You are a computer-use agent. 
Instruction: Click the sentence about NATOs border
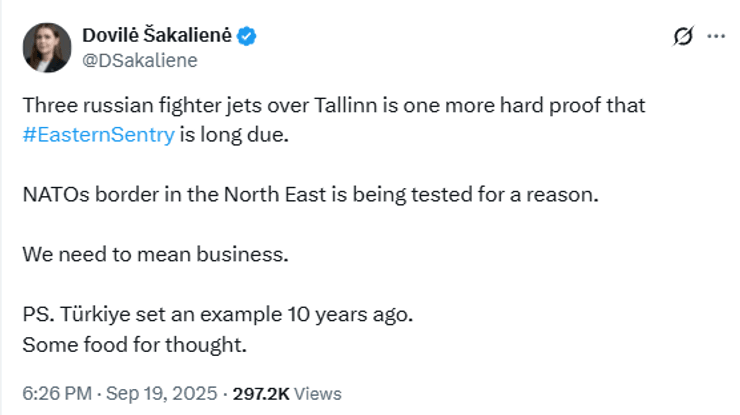[310, 194]
